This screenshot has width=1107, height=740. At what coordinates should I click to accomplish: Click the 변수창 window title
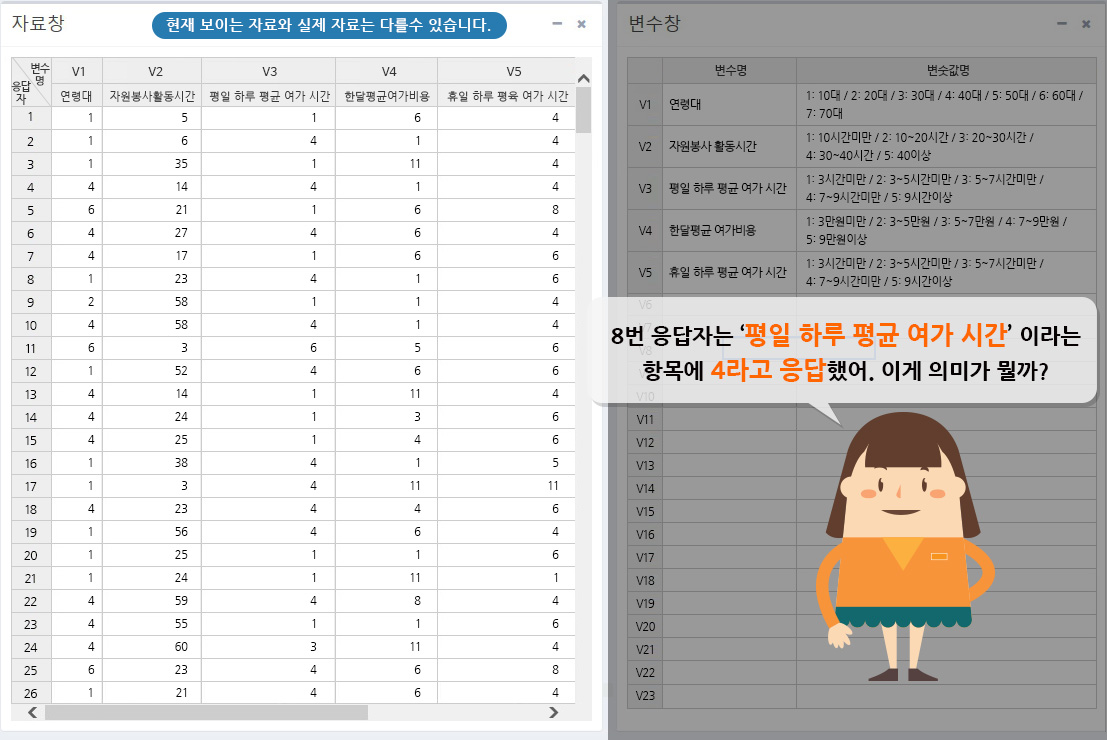654,23
